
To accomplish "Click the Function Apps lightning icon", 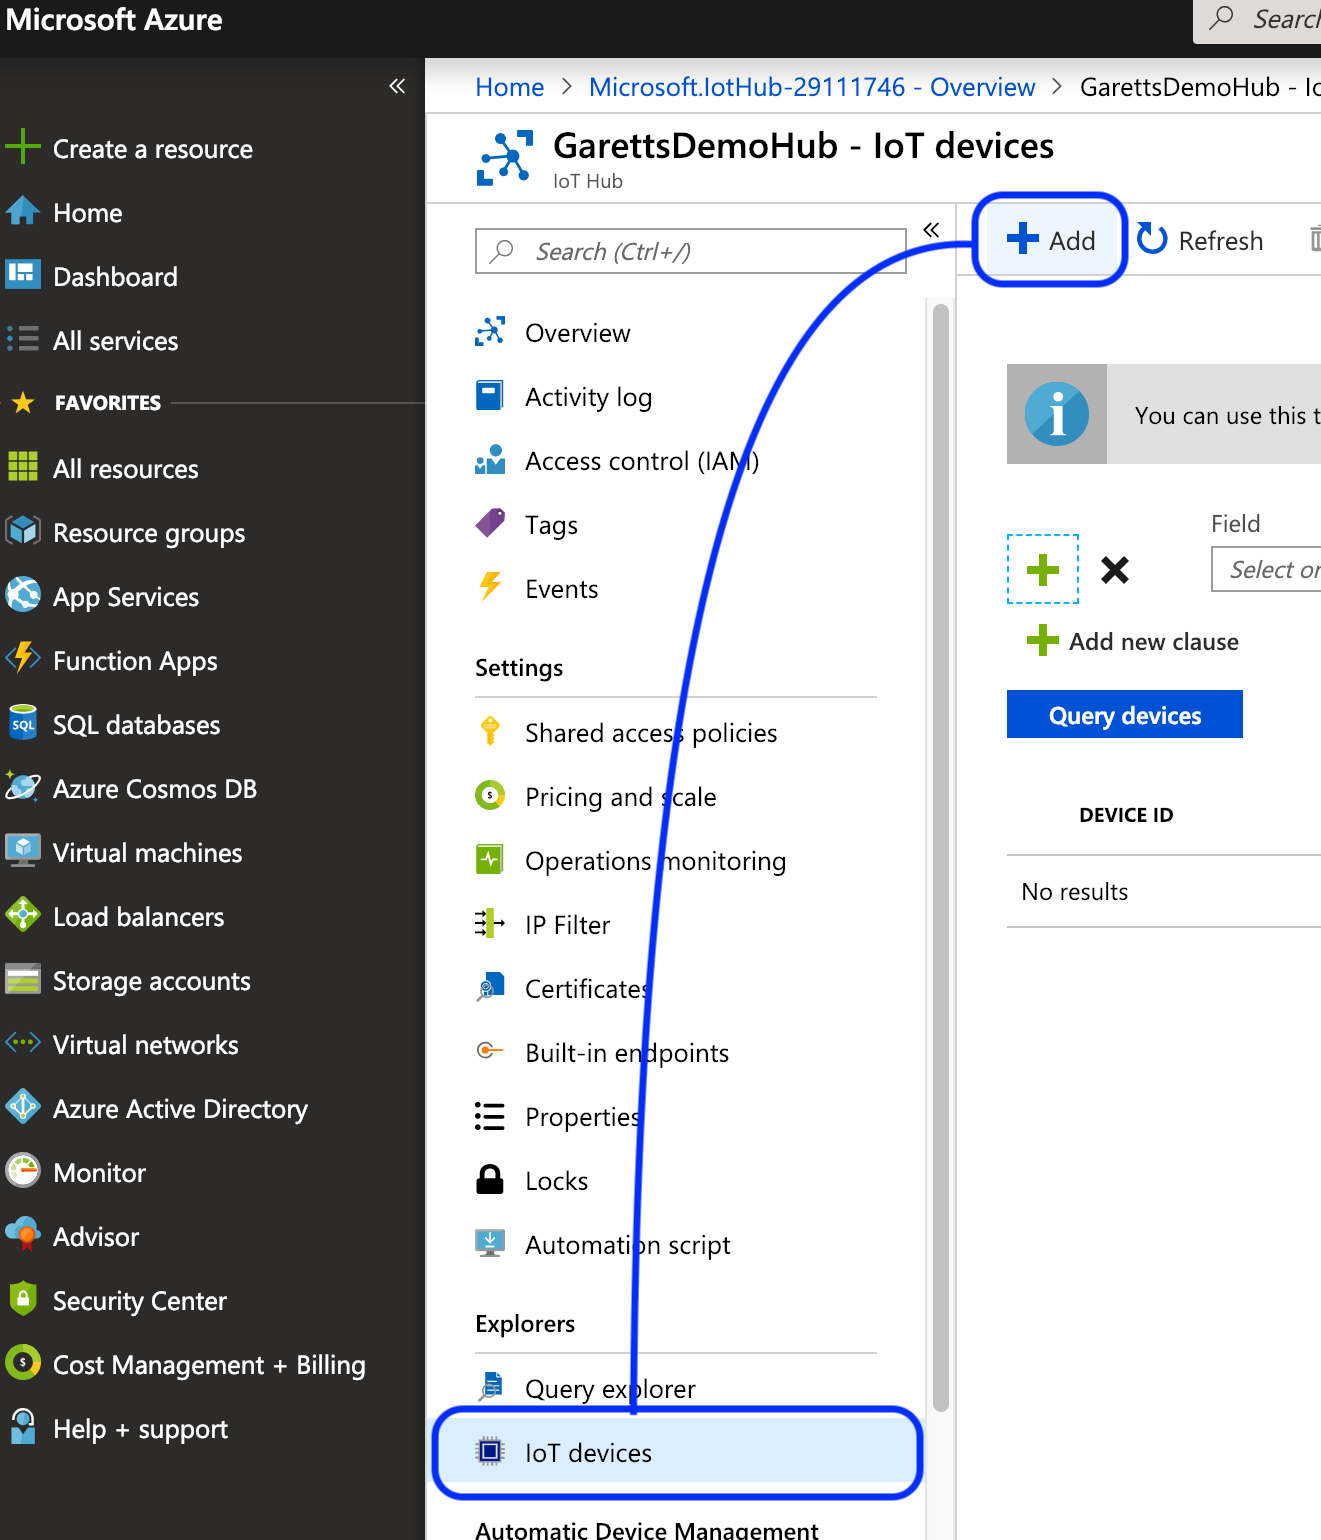I will [x=22, y=659].
